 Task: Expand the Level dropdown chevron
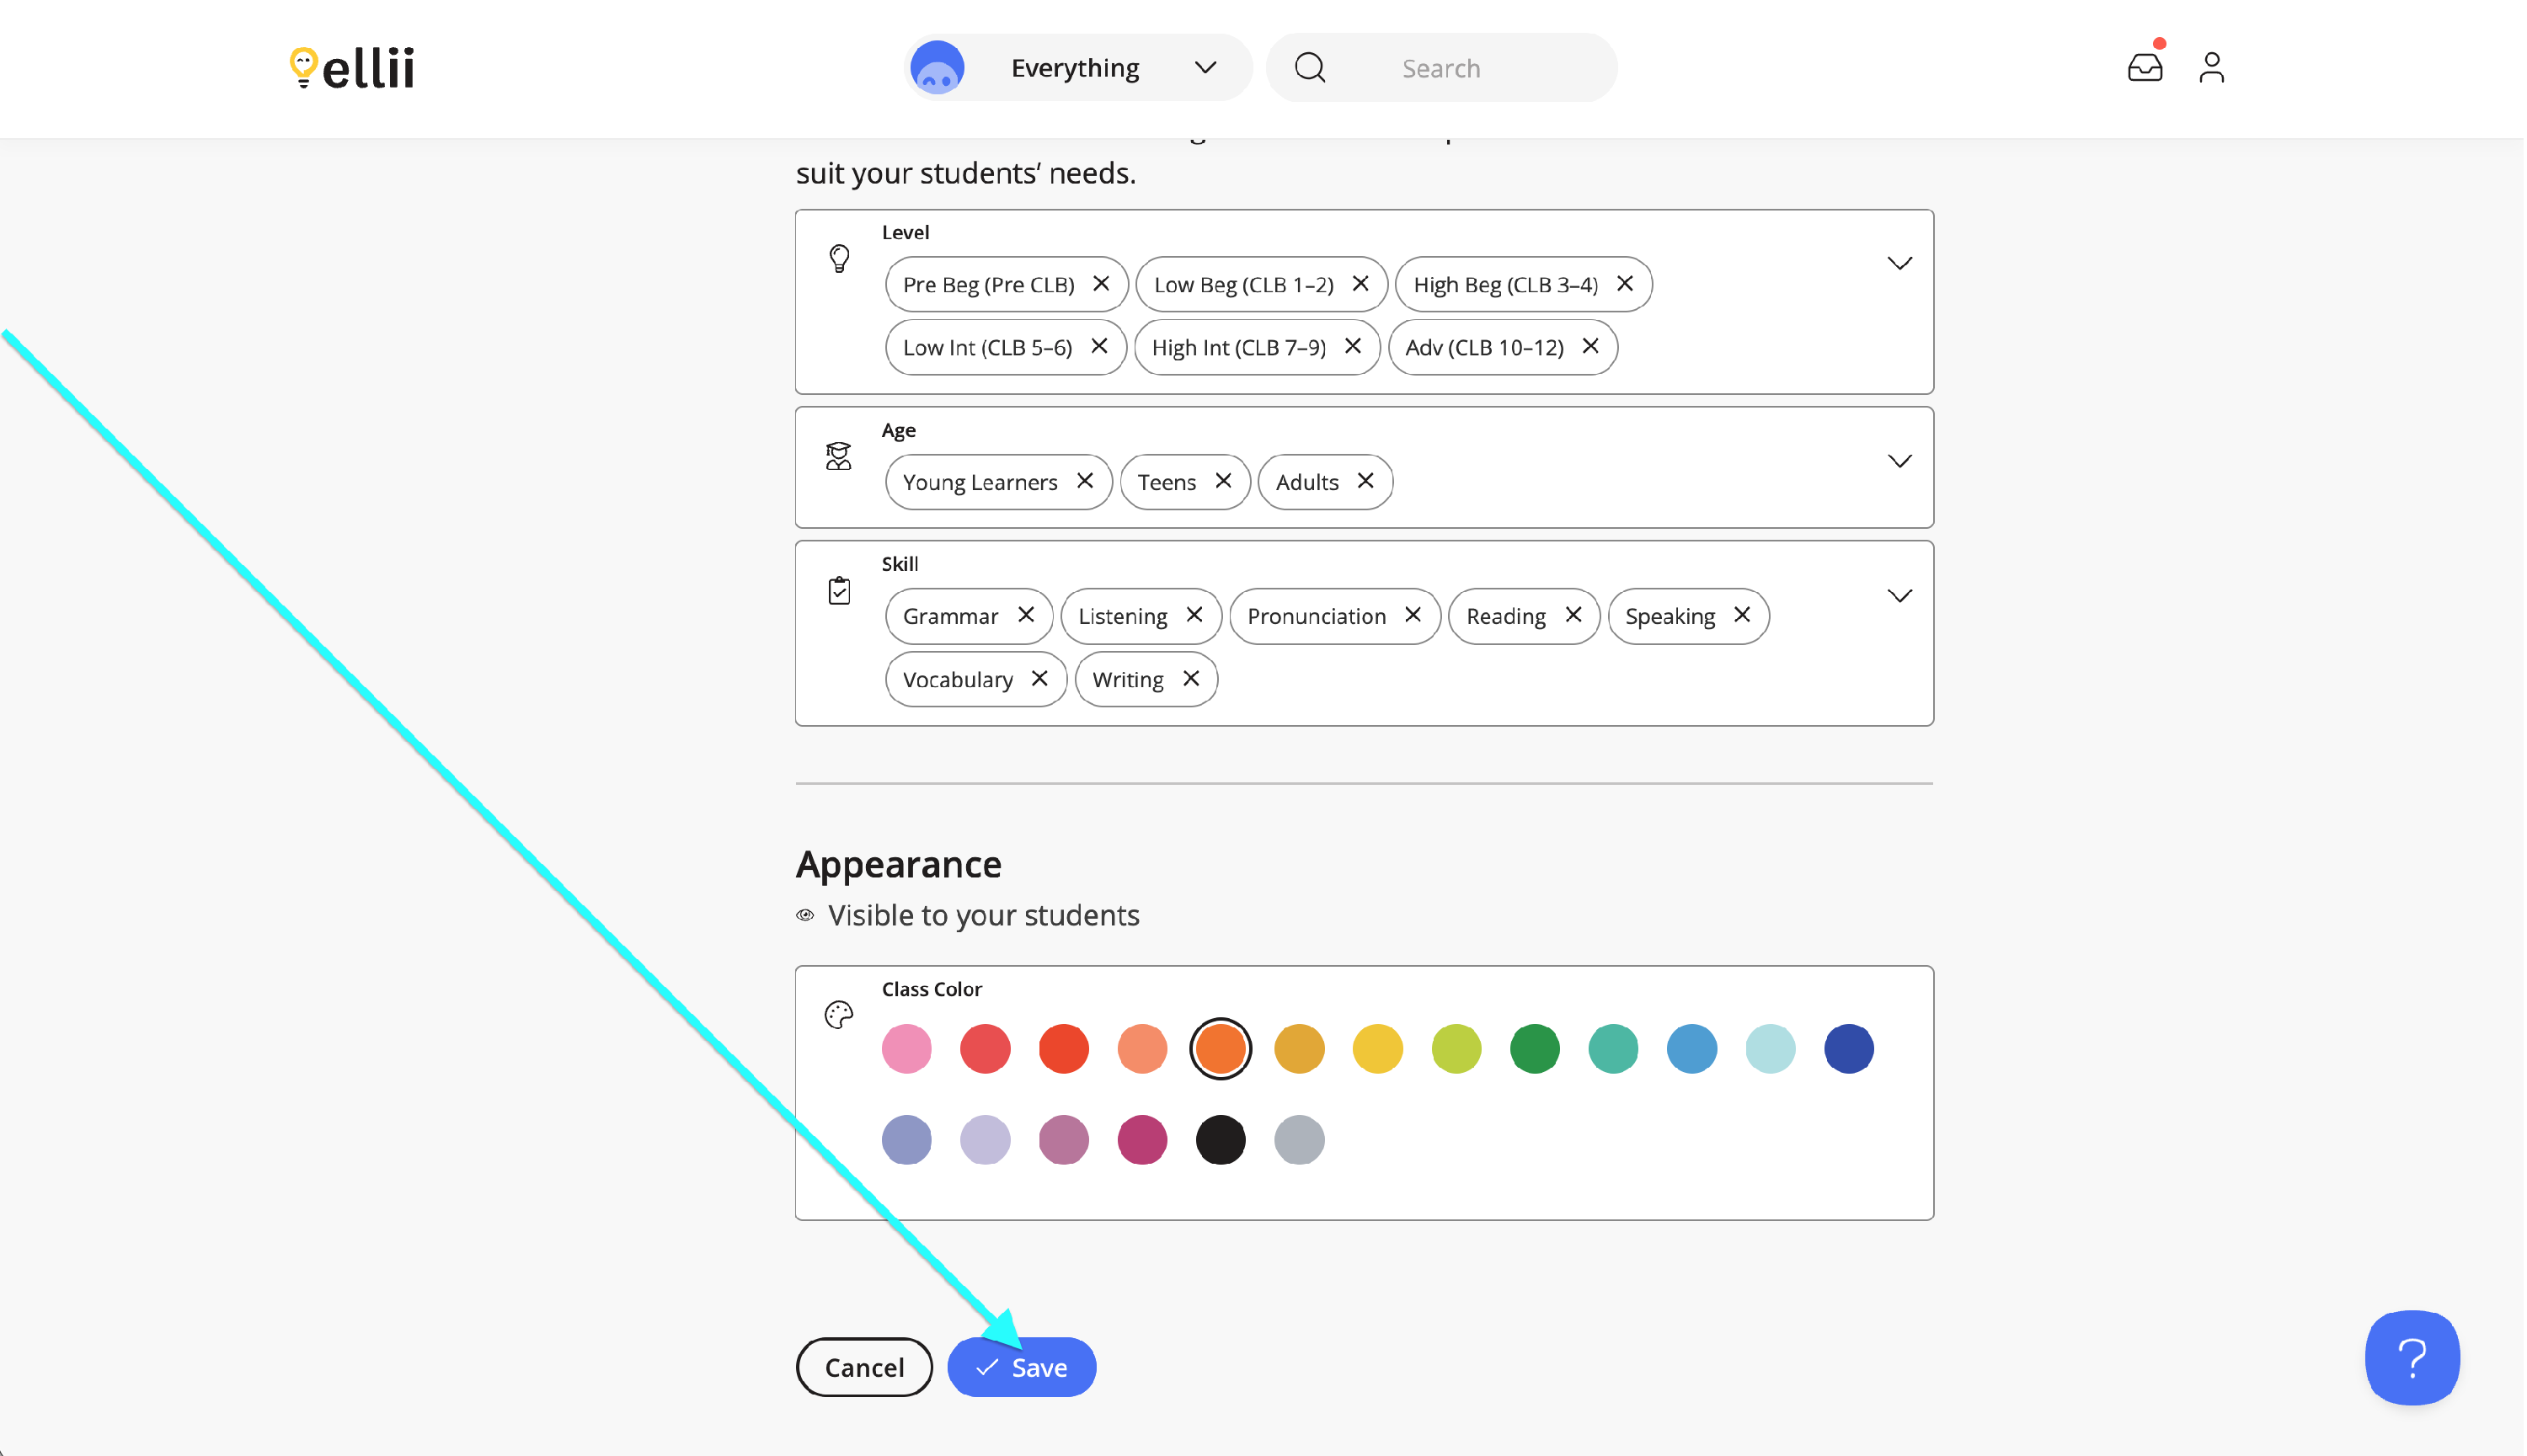coord(1899,263)
